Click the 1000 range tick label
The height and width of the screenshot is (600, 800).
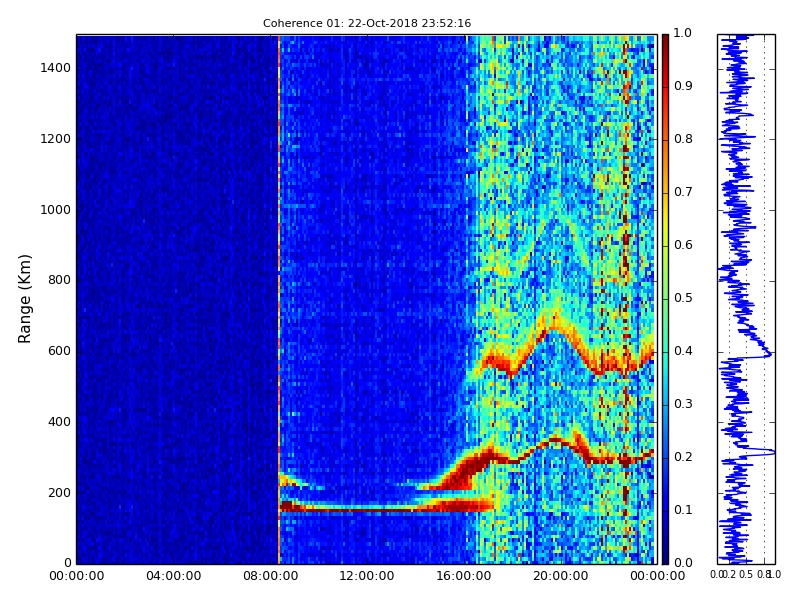[56, 210]
